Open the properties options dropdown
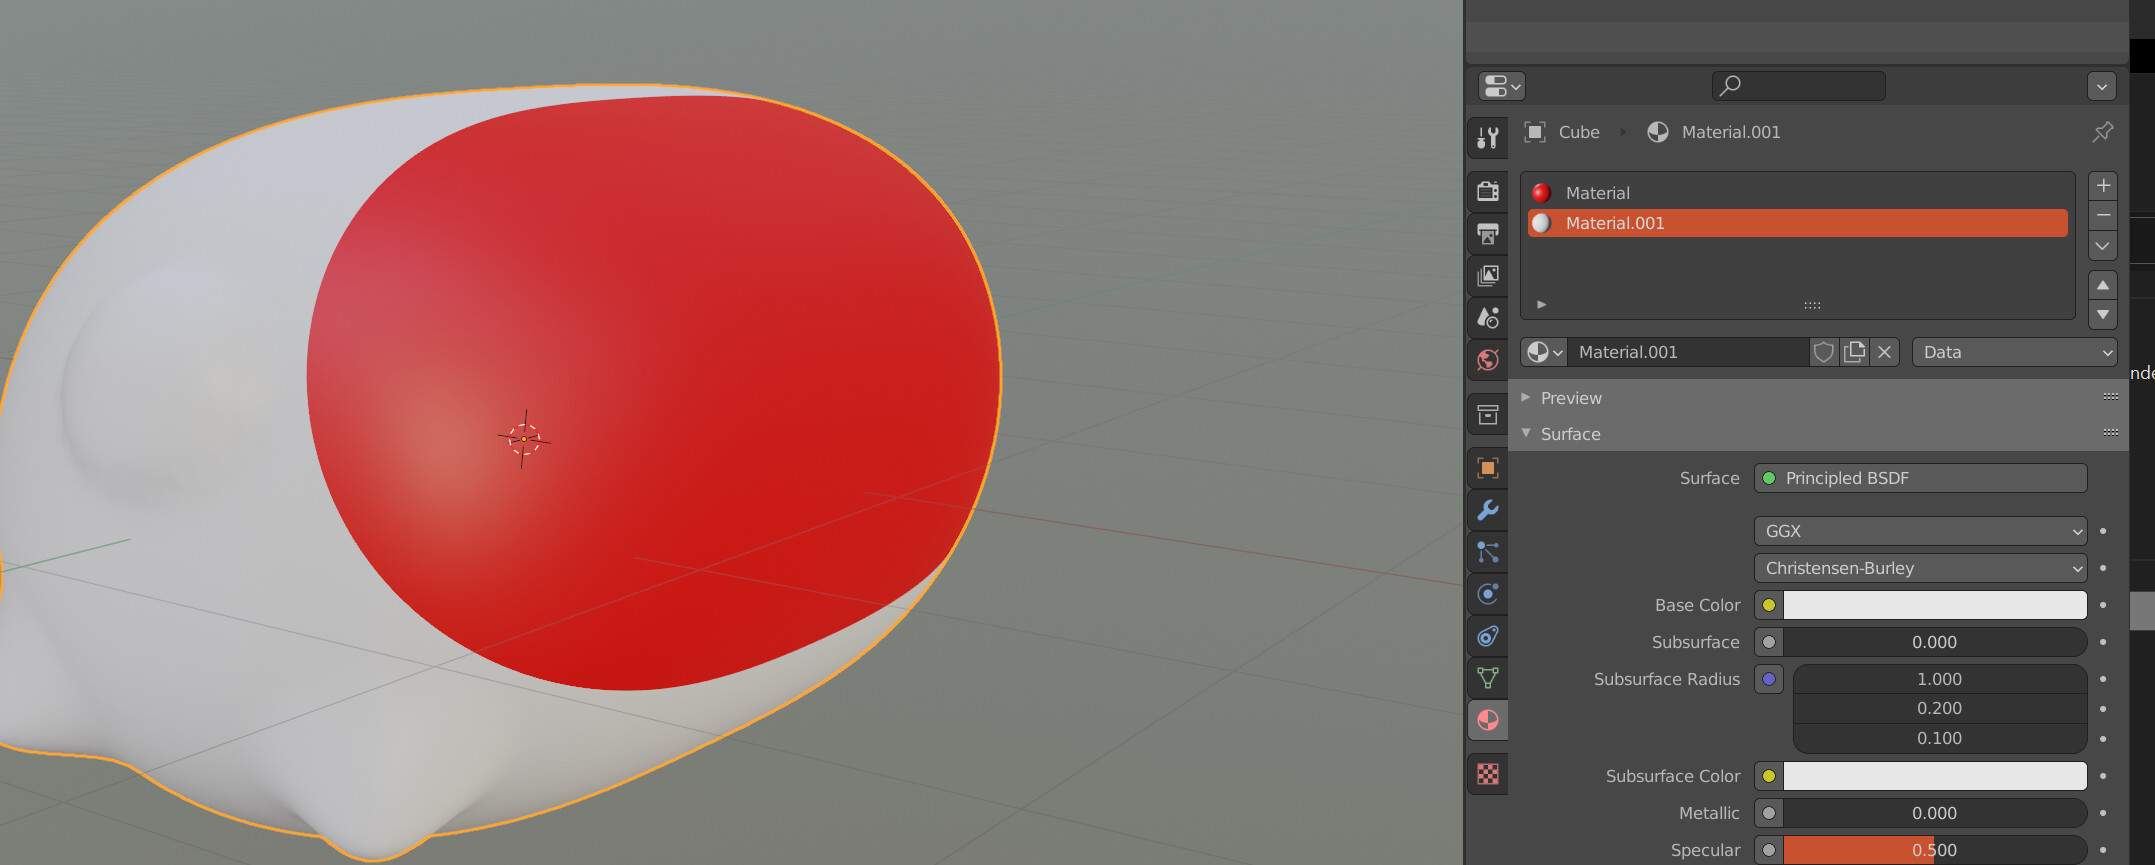2155x865 pixels. pos(2102,86)
